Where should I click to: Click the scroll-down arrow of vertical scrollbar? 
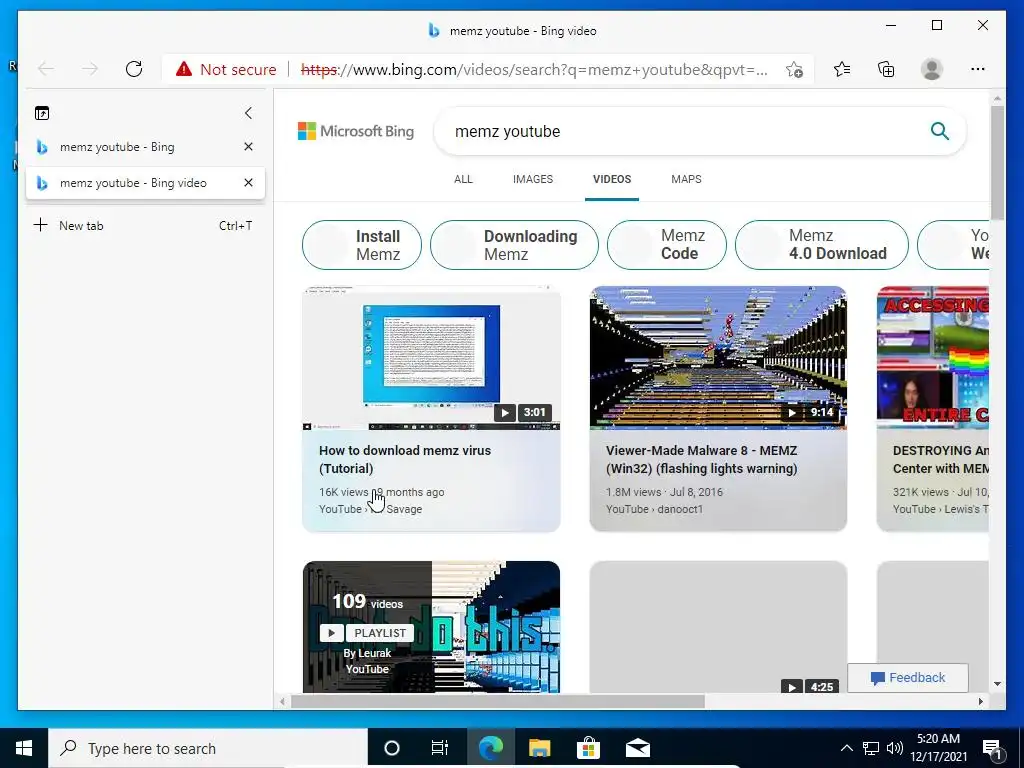(x=997, y=684)
